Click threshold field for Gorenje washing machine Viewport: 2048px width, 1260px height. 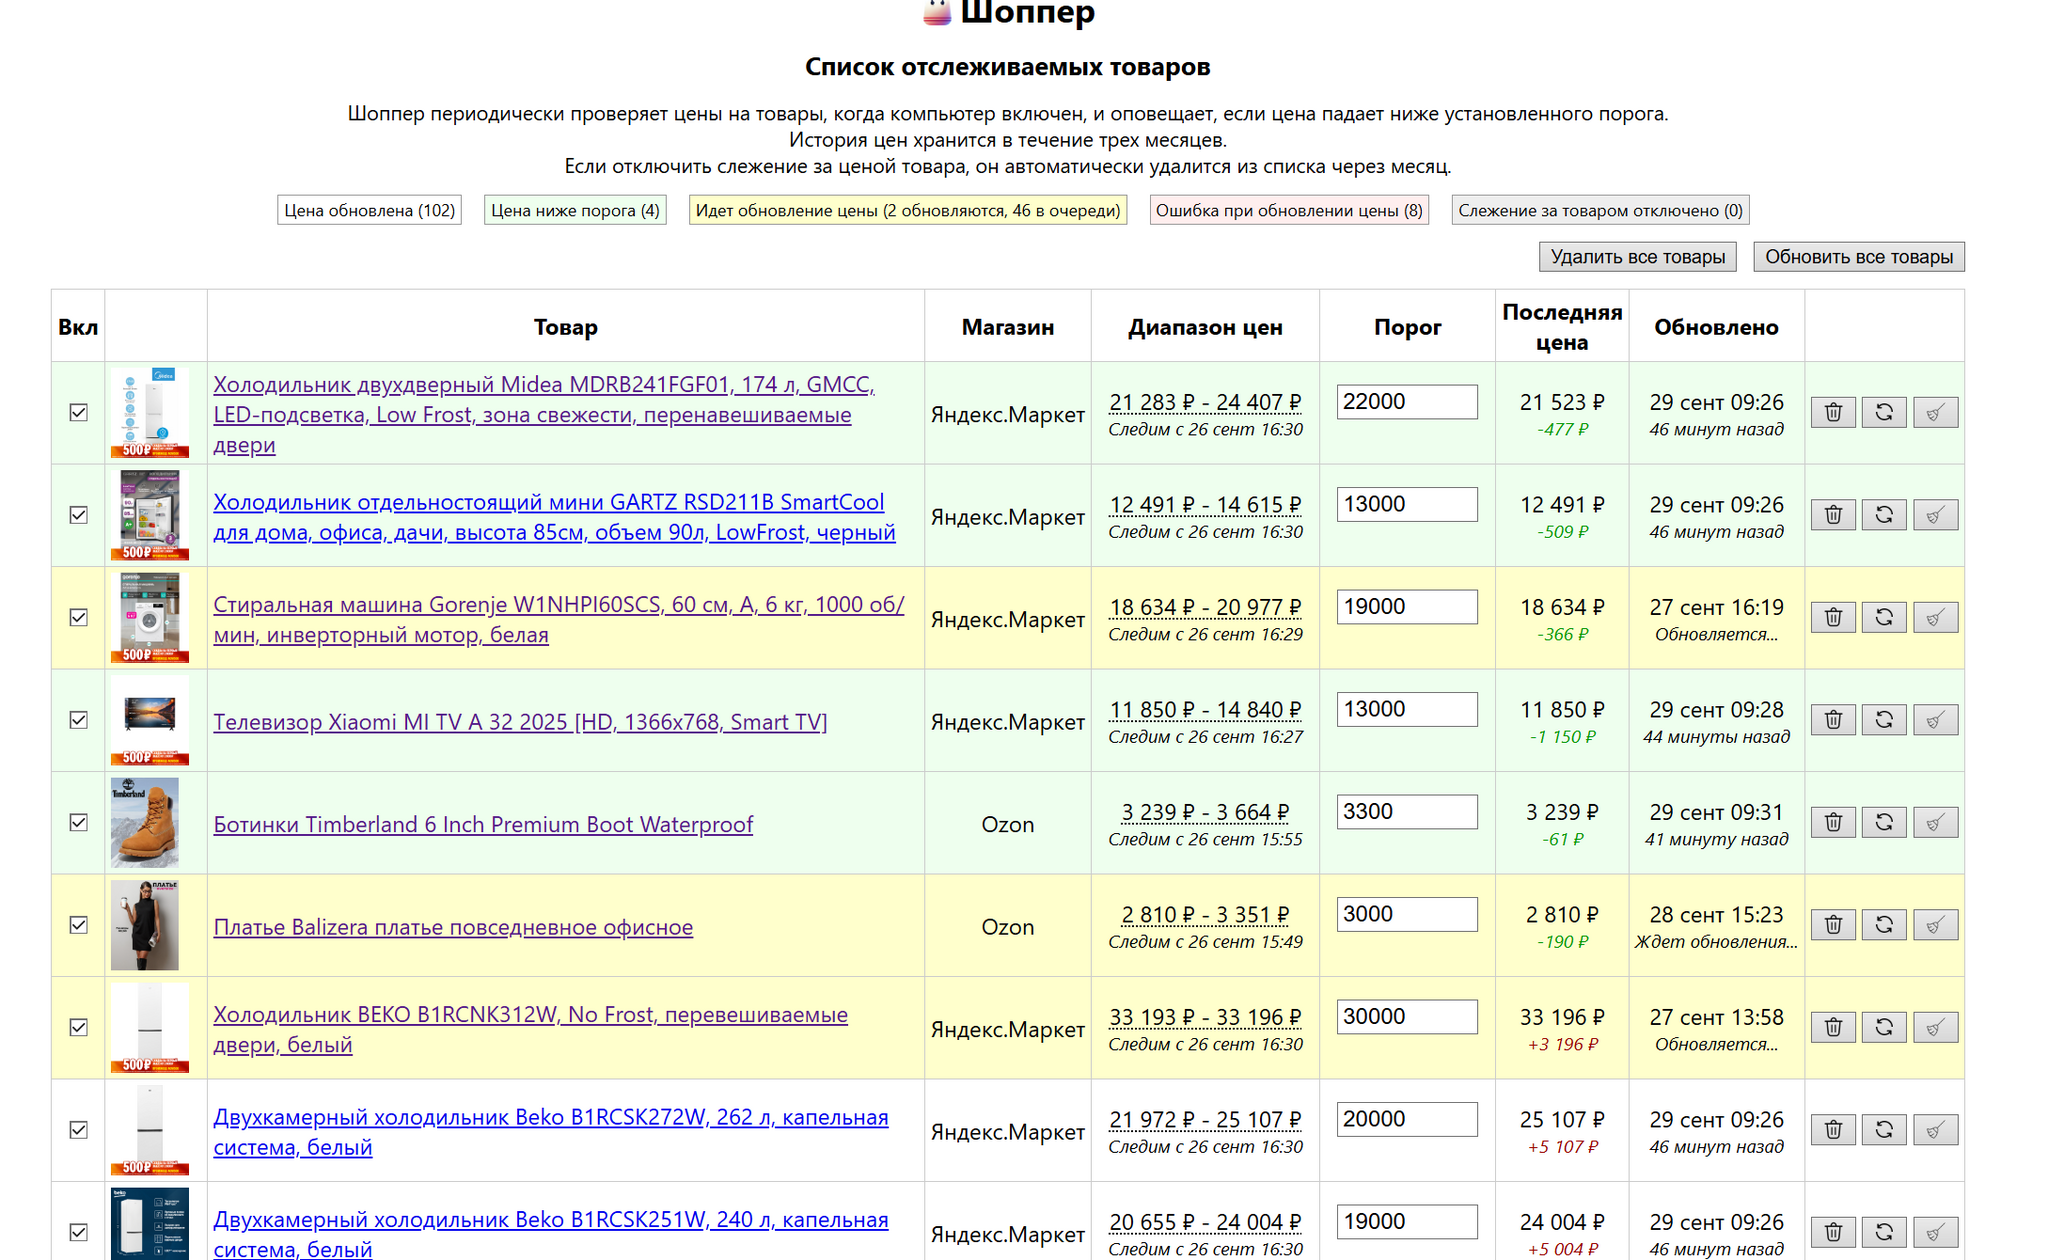point(1406,607)
